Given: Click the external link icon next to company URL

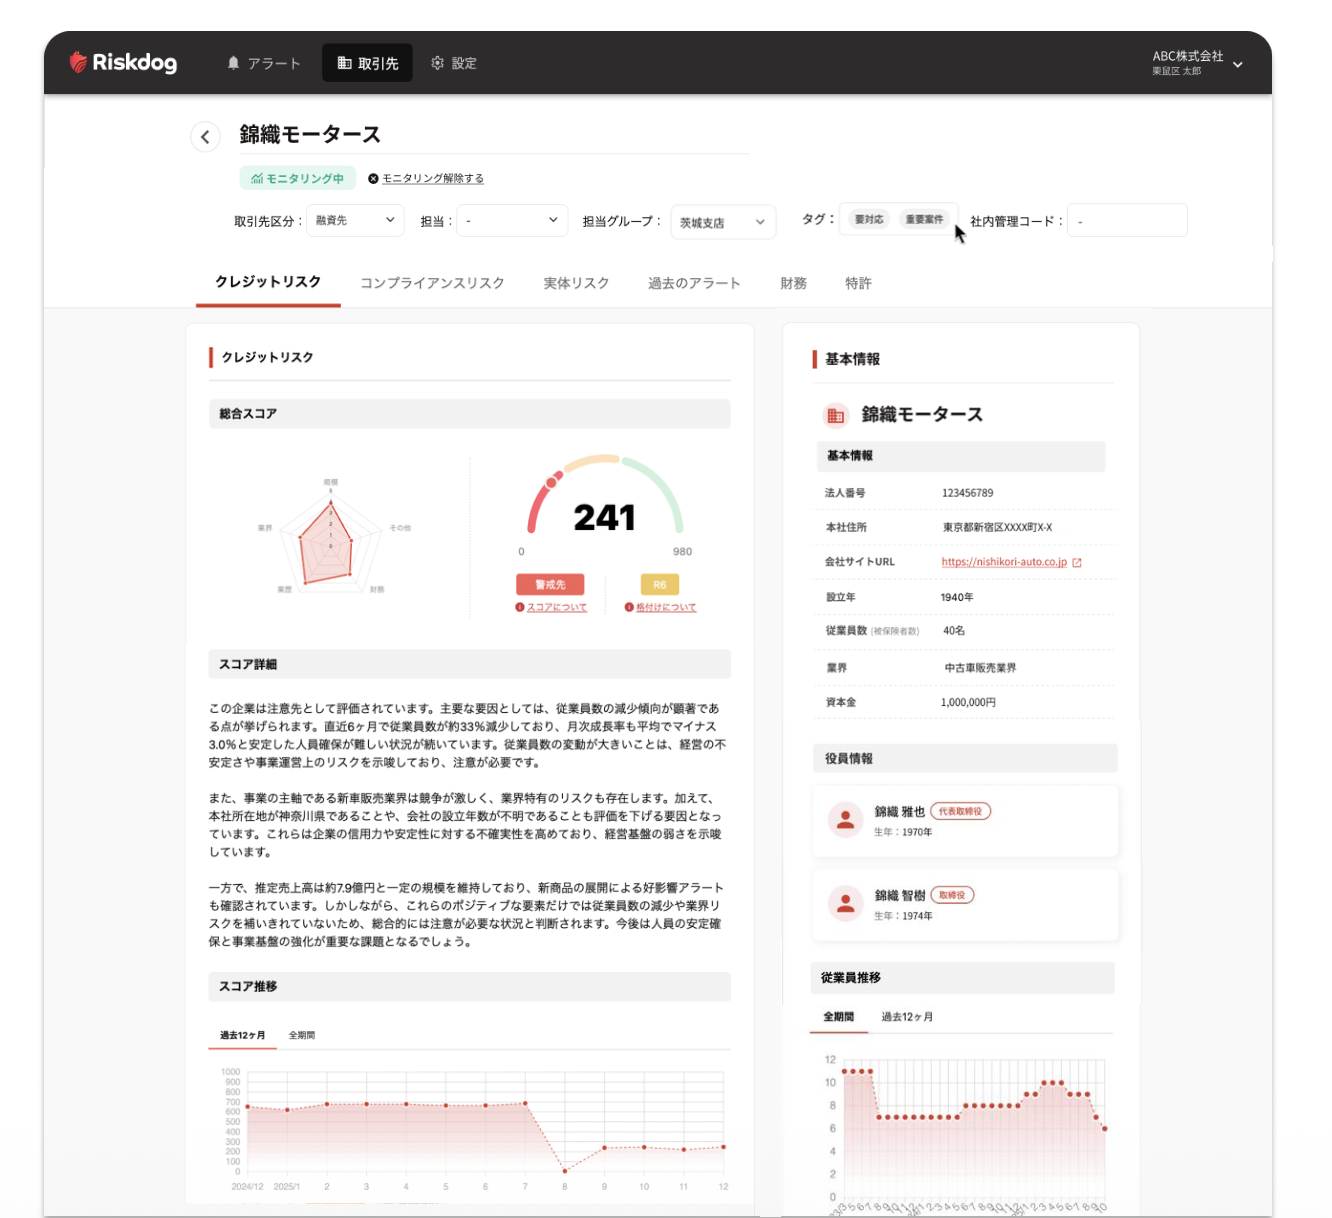Looking at the screenshot, I should coord(1077,562).
